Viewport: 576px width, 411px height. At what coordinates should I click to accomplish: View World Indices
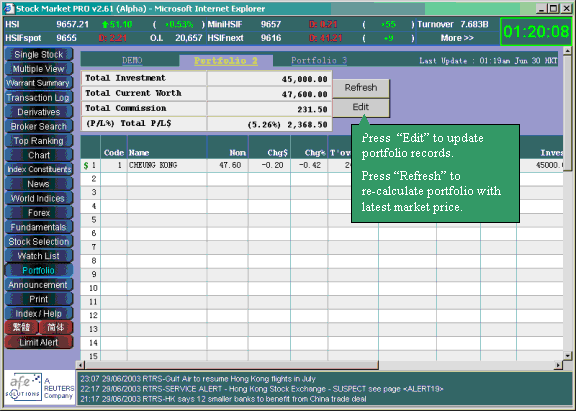click(x=39, y=198)
